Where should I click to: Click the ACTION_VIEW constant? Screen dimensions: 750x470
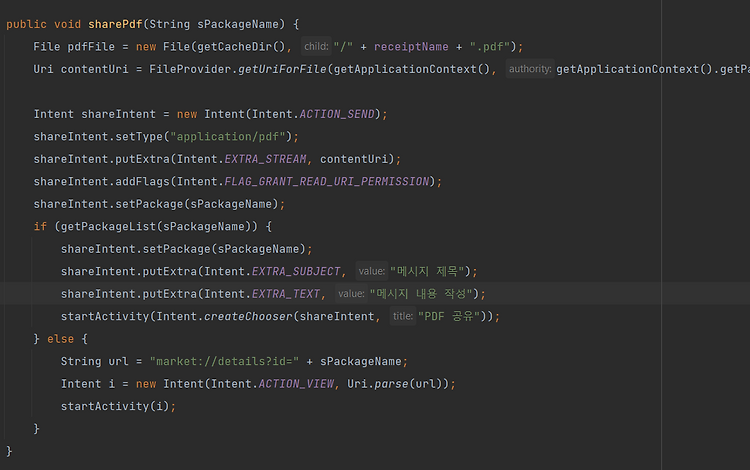tap(296, 384)
